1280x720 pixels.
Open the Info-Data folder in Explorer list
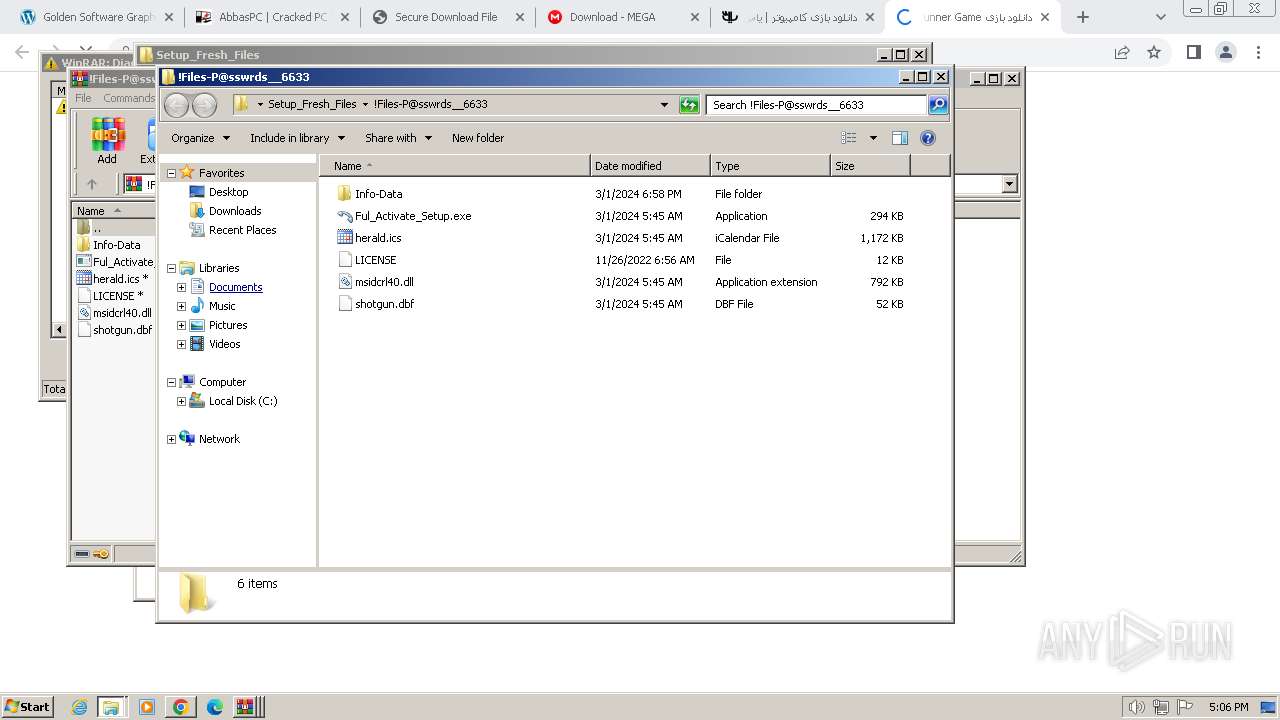[378, 194]
